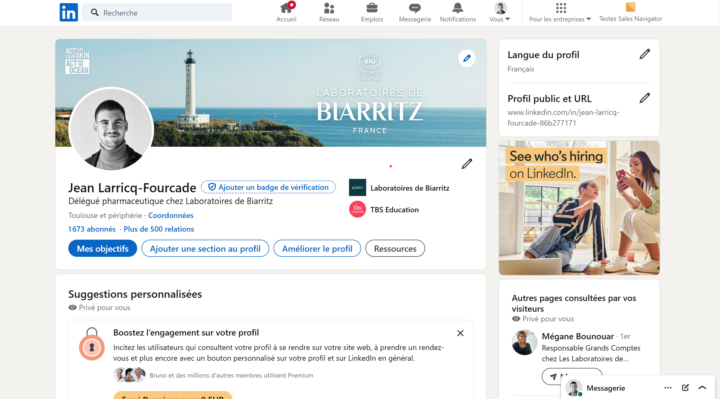This screenshot has height=399, width=720.
Task: Click the TBS Education logo icon
Action: [357, 209]
